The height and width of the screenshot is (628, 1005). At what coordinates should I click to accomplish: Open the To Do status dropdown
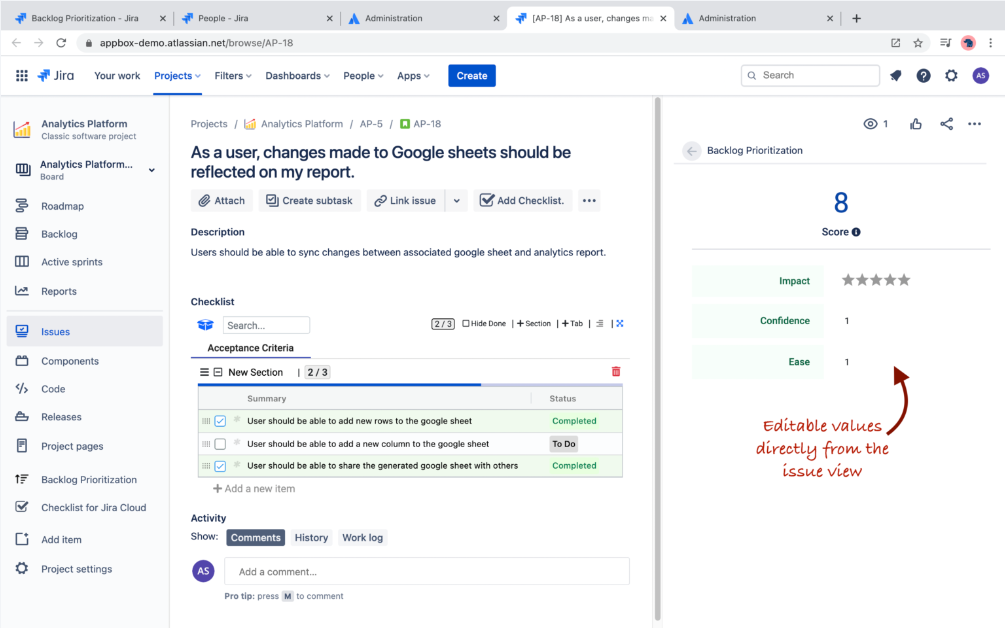pyautogui.click(x=564, y=444)
